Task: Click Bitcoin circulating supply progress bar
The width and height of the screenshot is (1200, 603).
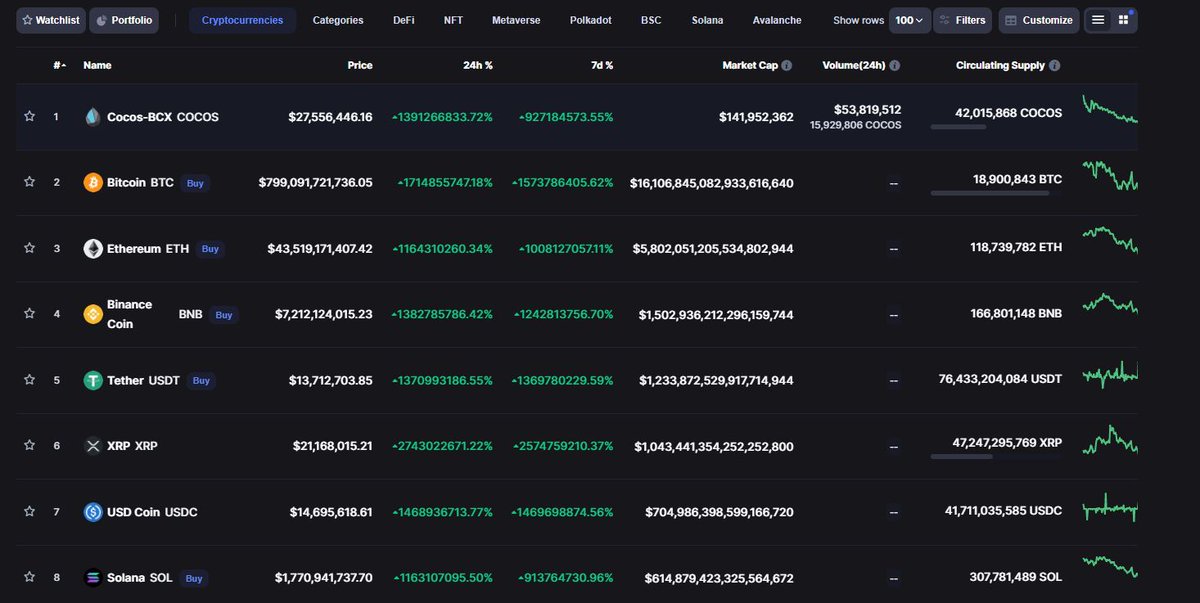Action: [x=996, y=193]
